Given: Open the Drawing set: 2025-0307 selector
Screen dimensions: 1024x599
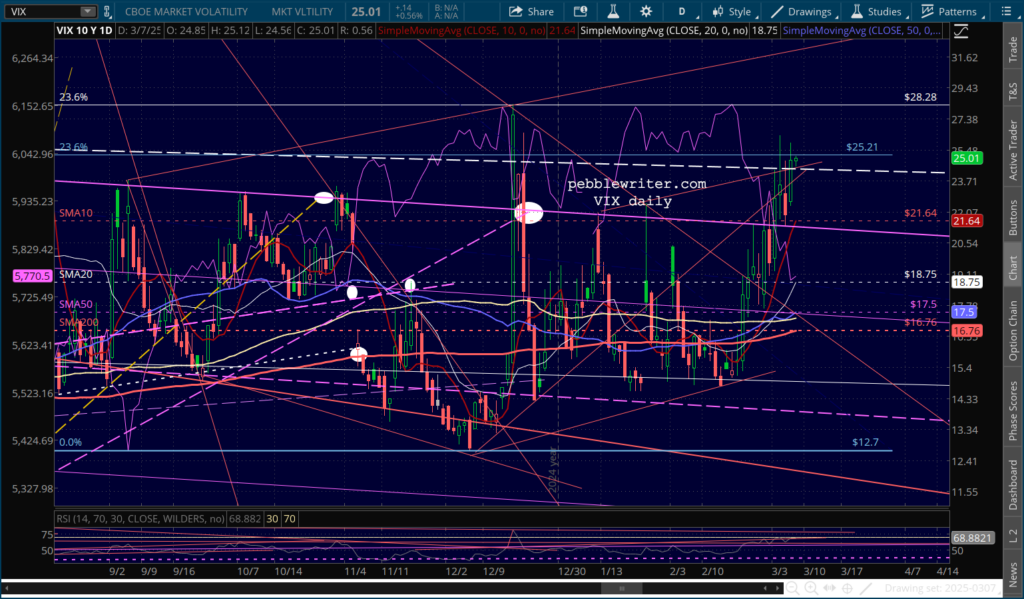Looking at the screenshot, I should (x=940, y=589).
